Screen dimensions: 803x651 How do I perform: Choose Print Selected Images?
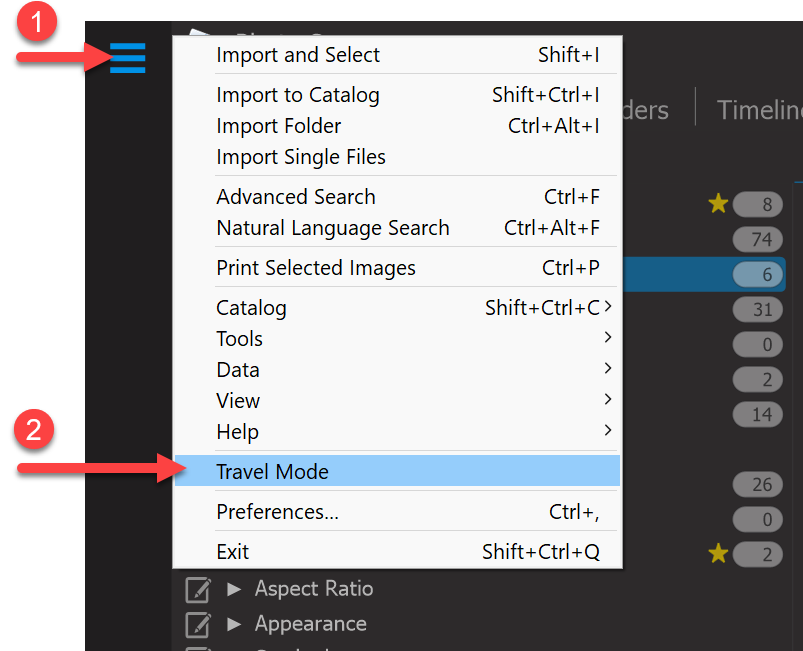point(397,268)
